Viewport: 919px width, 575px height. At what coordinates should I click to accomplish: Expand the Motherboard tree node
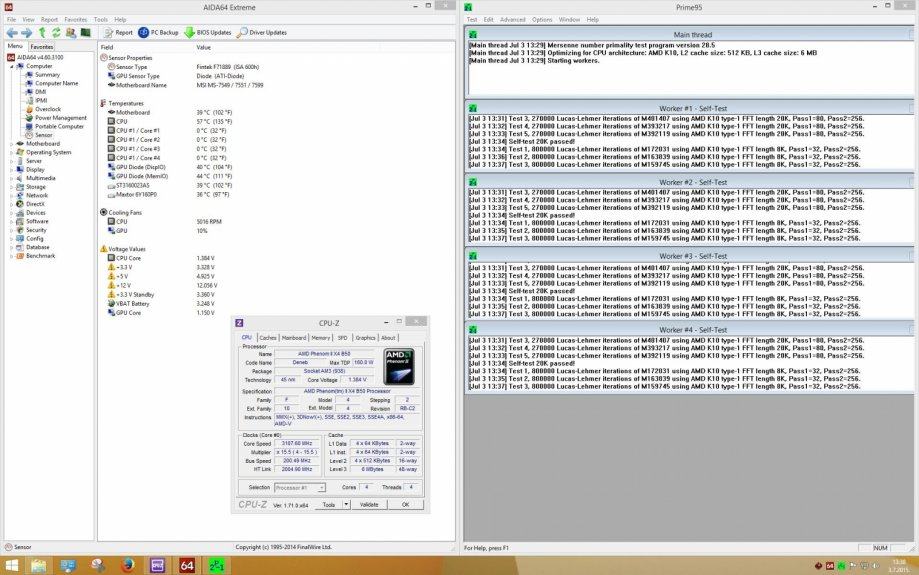[11, 144]
